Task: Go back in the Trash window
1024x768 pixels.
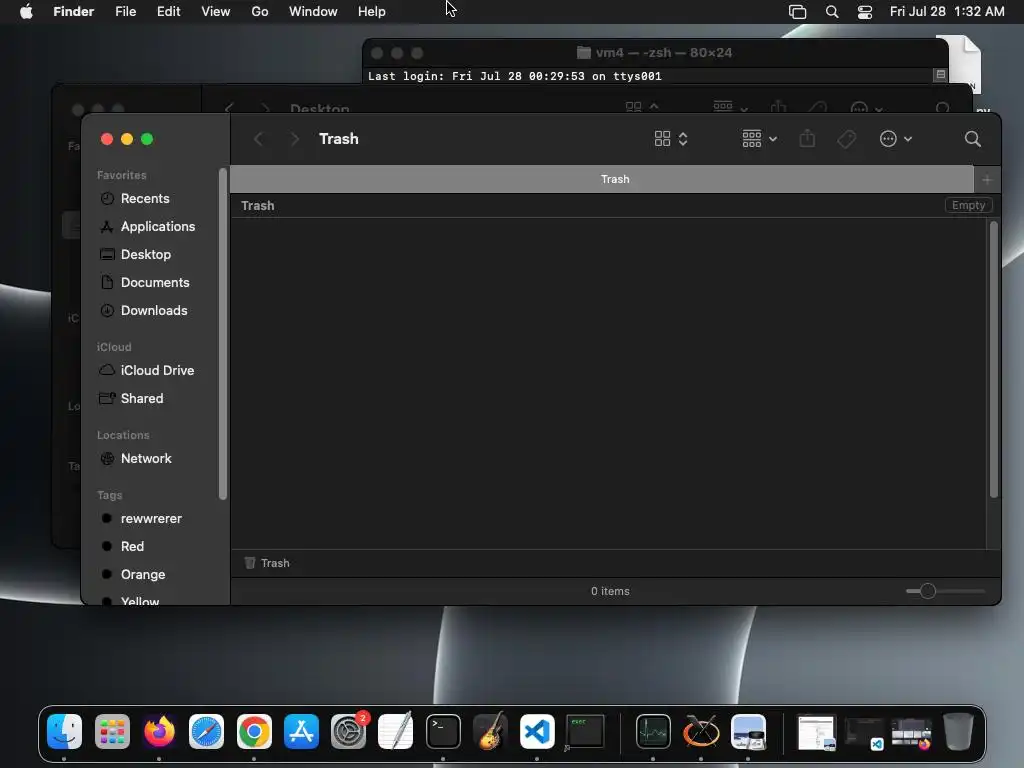Action: 259,139
